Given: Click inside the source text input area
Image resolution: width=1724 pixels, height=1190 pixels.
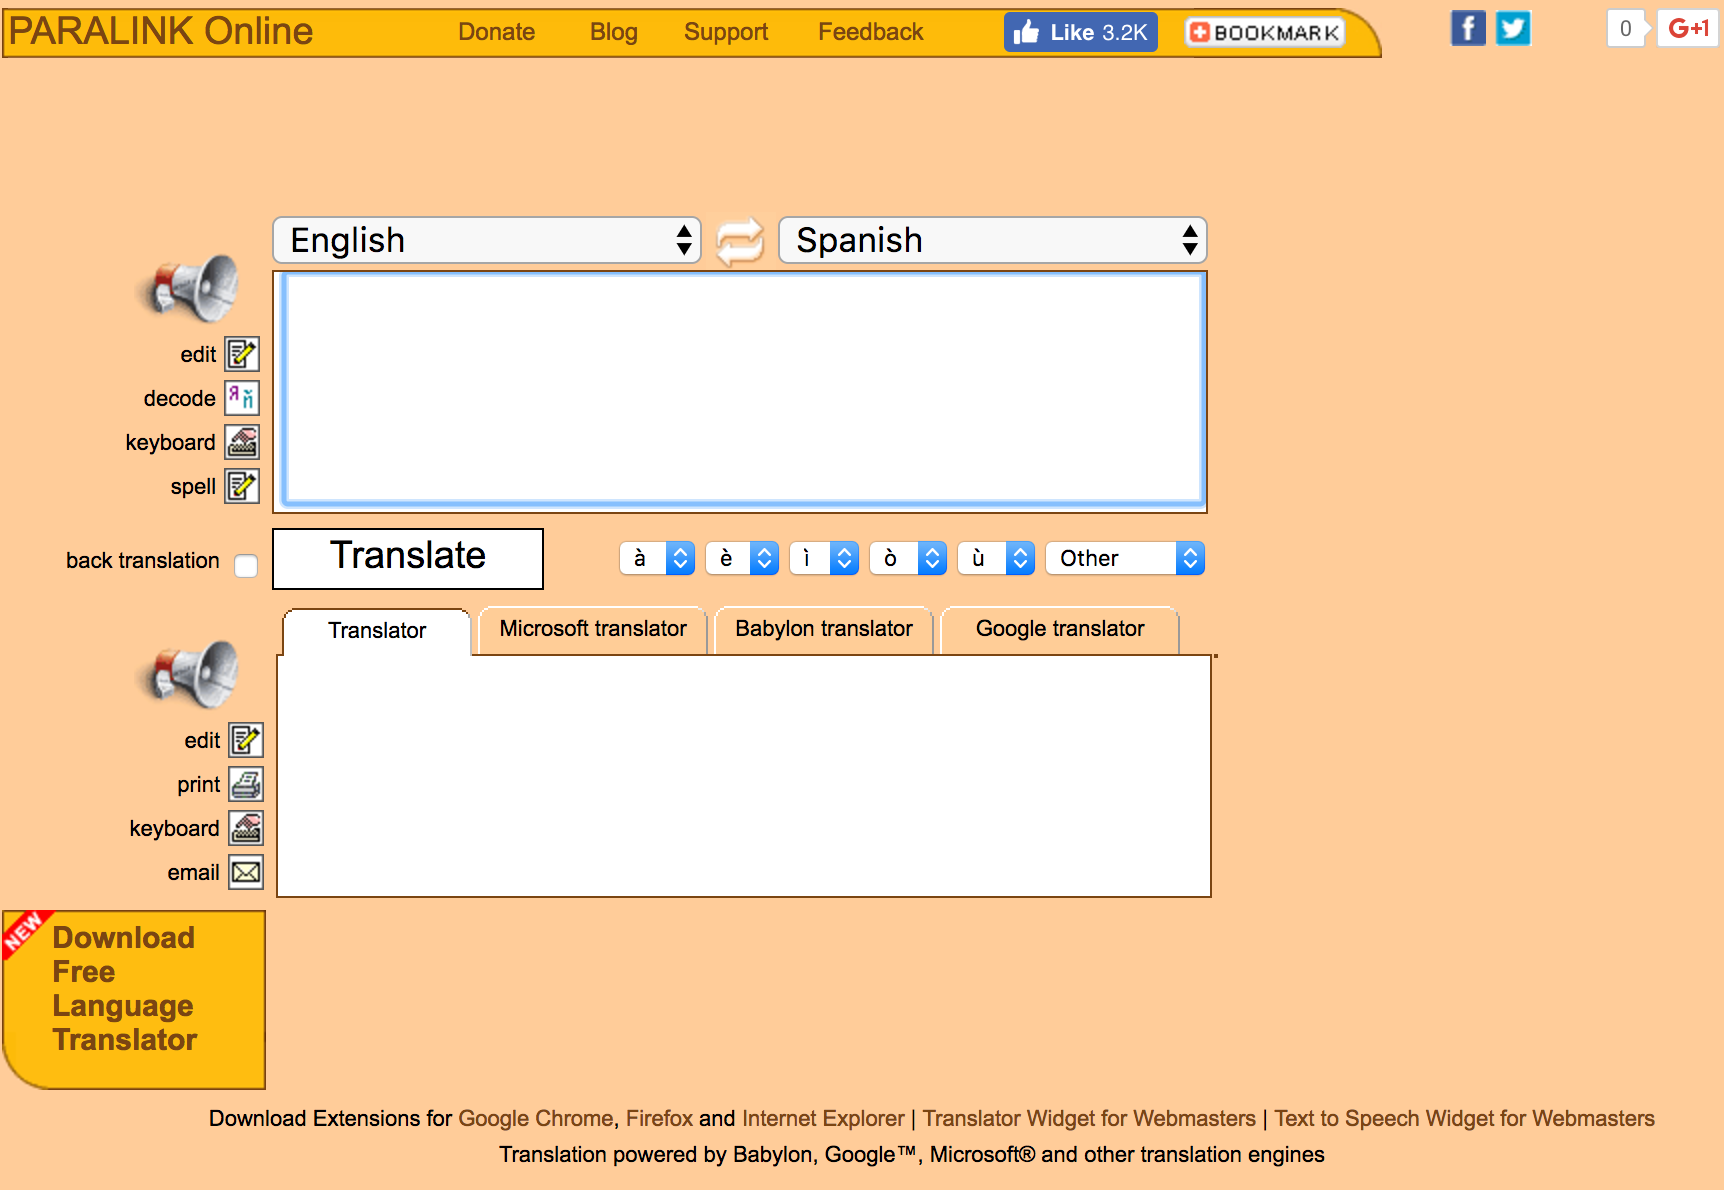Looking at the screenshot, I should 743,388.
